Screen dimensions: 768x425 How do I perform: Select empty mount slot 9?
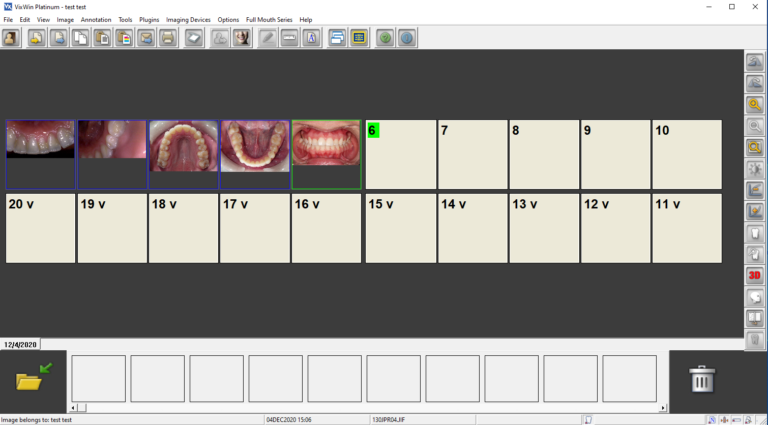616,154
